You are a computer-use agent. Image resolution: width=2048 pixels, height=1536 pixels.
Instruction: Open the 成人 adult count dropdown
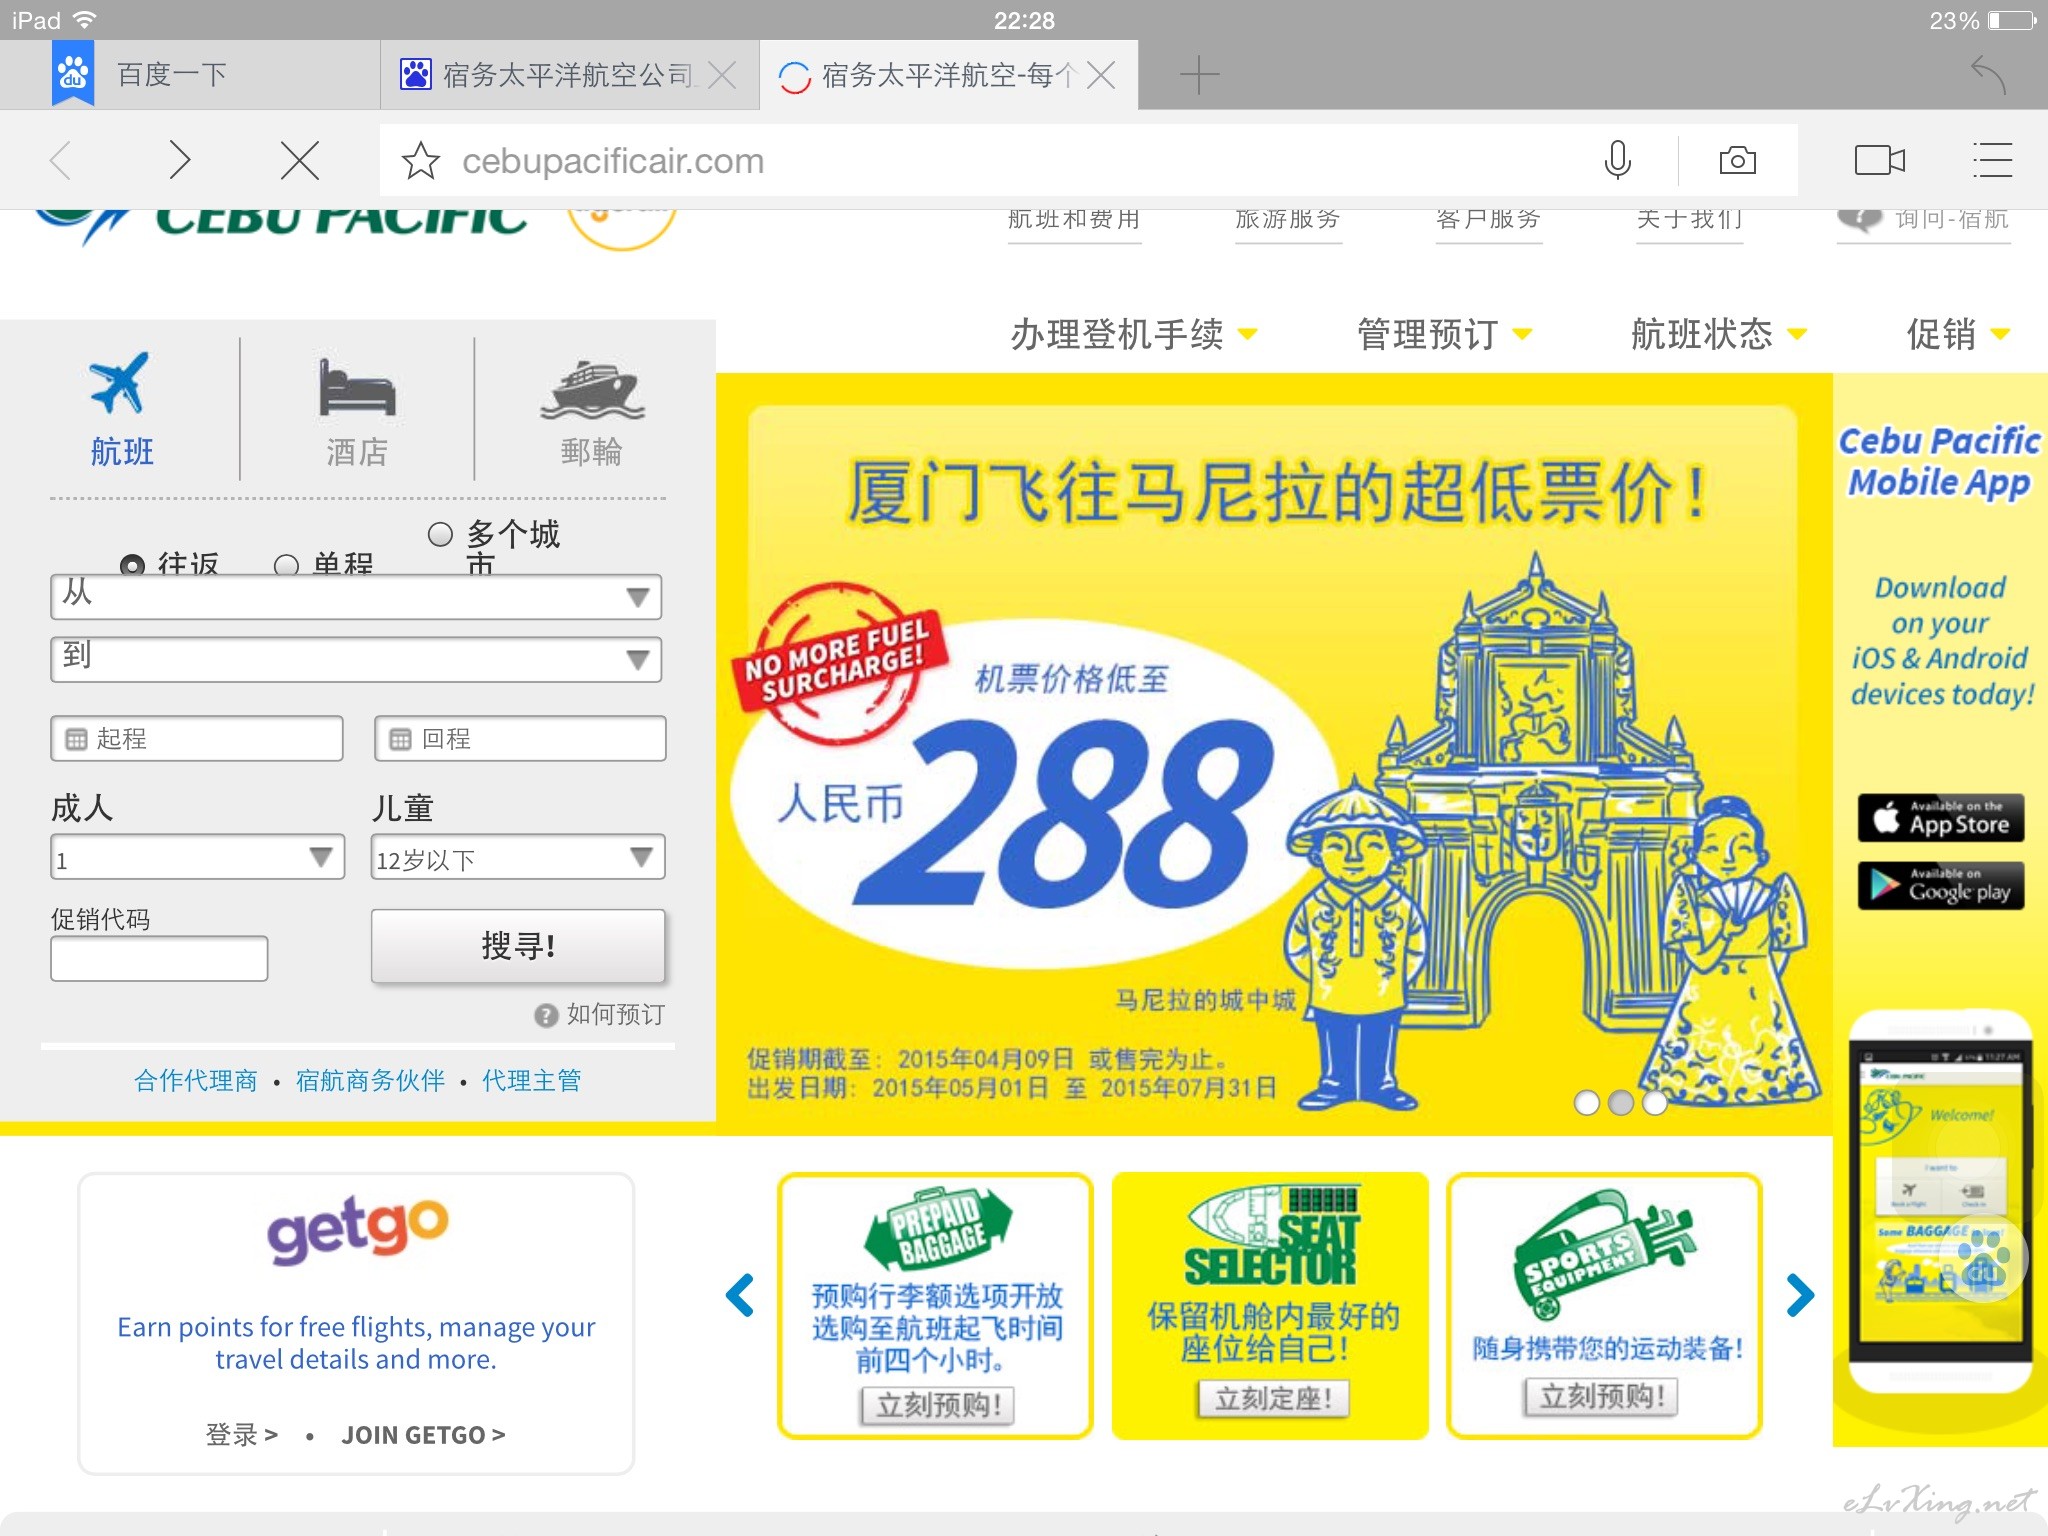pyautogui.click(x=197, y=857)
